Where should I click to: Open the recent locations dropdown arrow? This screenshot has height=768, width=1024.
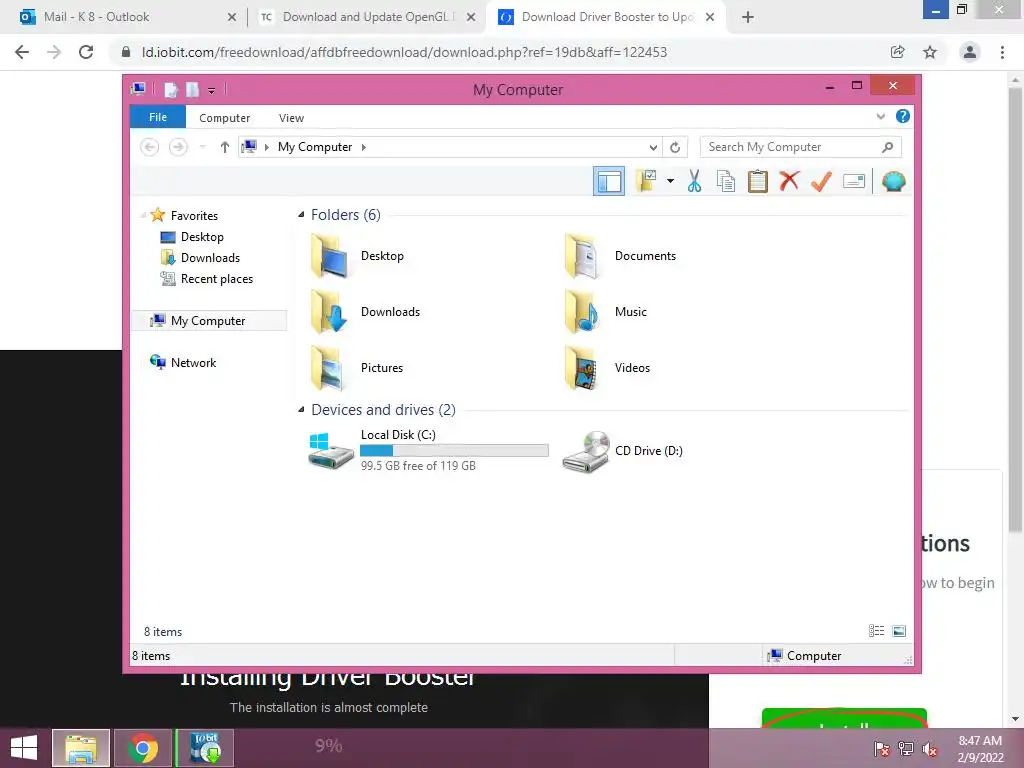coord(202,147)
